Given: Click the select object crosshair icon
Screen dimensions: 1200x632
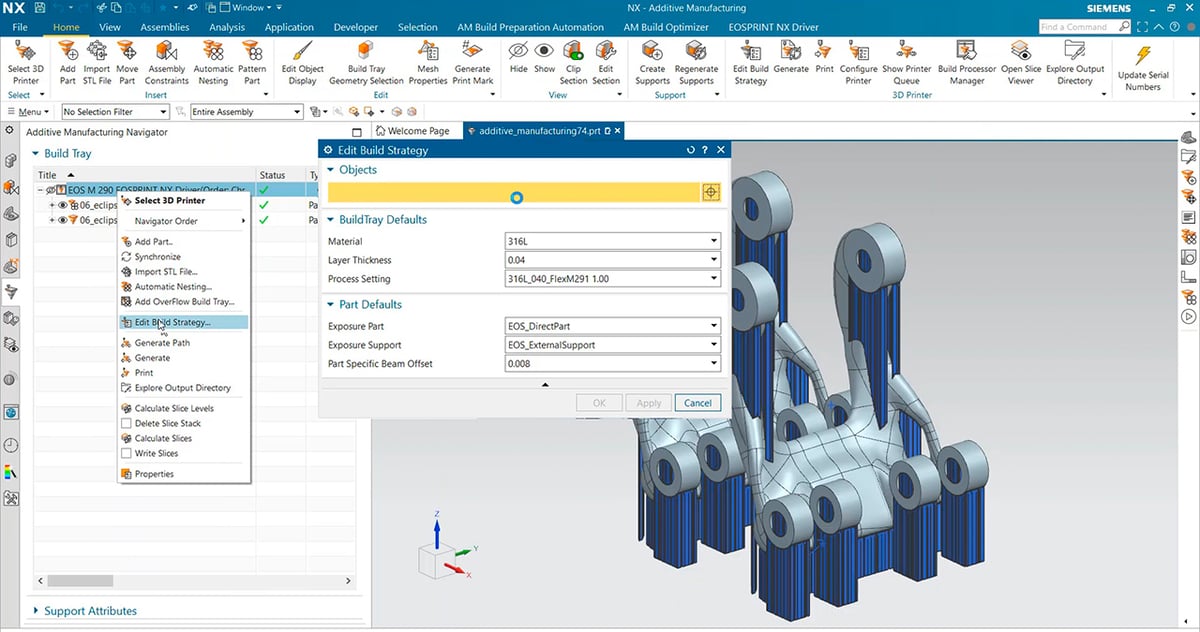Looking at the screenshot, I should pos(711,192).
